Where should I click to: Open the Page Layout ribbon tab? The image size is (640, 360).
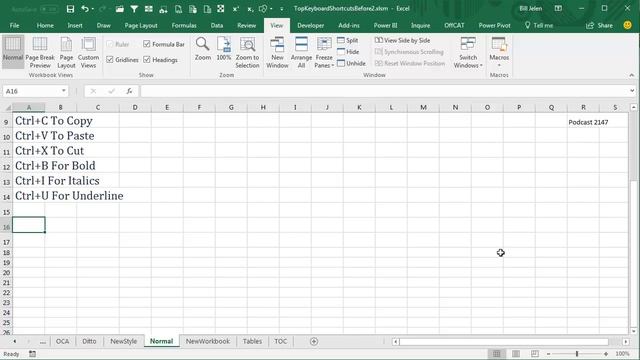(141, 25)
